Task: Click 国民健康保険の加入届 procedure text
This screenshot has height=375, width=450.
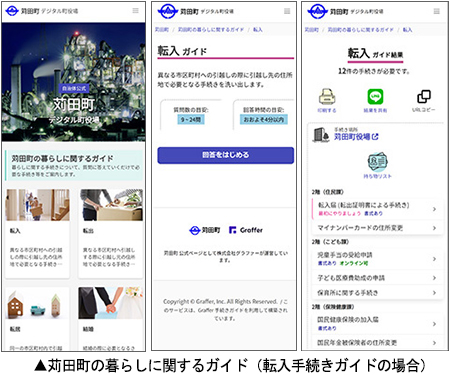Action: (348, 319)
